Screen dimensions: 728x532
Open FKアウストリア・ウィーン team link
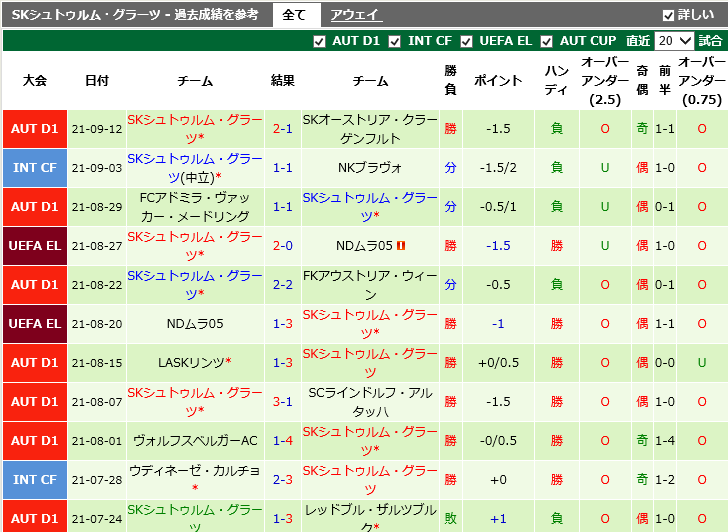tap(370, 285)
